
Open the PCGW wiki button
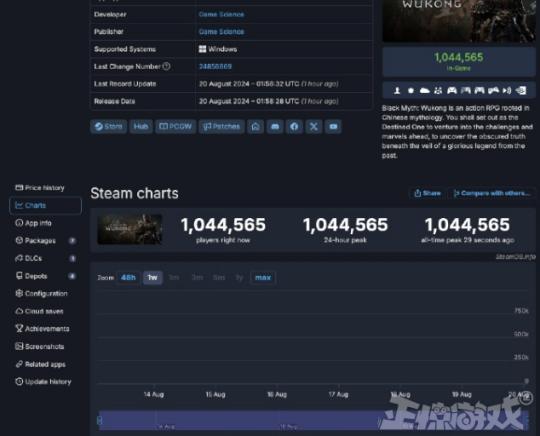pos(175,126)
